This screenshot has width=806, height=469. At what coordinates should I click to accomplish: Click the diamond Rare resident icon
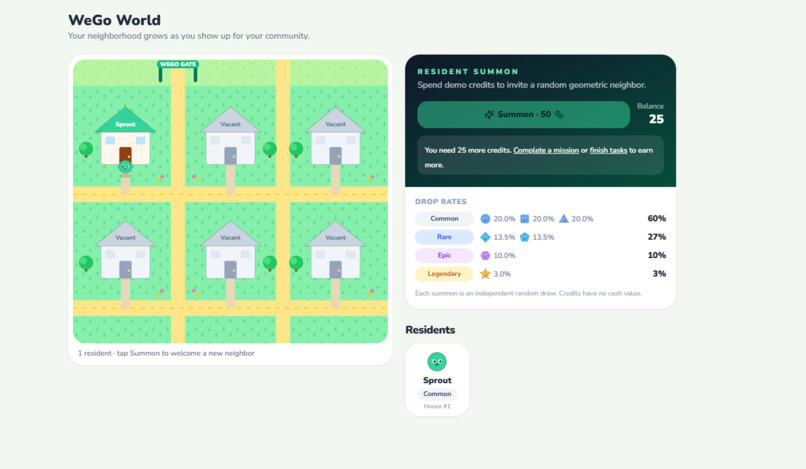(x=485, y=237)
